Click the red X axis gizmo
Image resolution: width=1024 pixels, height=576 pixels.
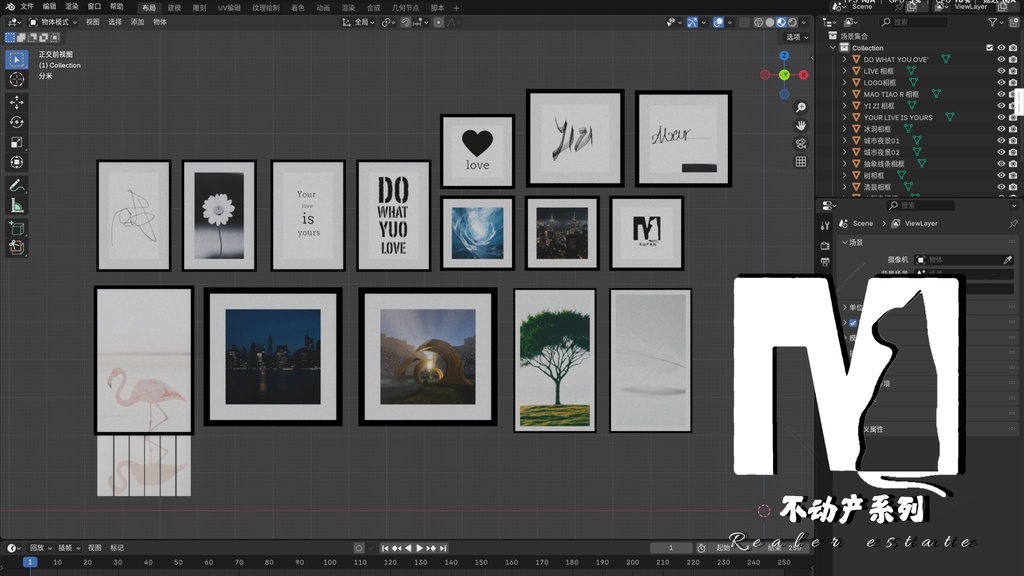(x=803, y=75)
